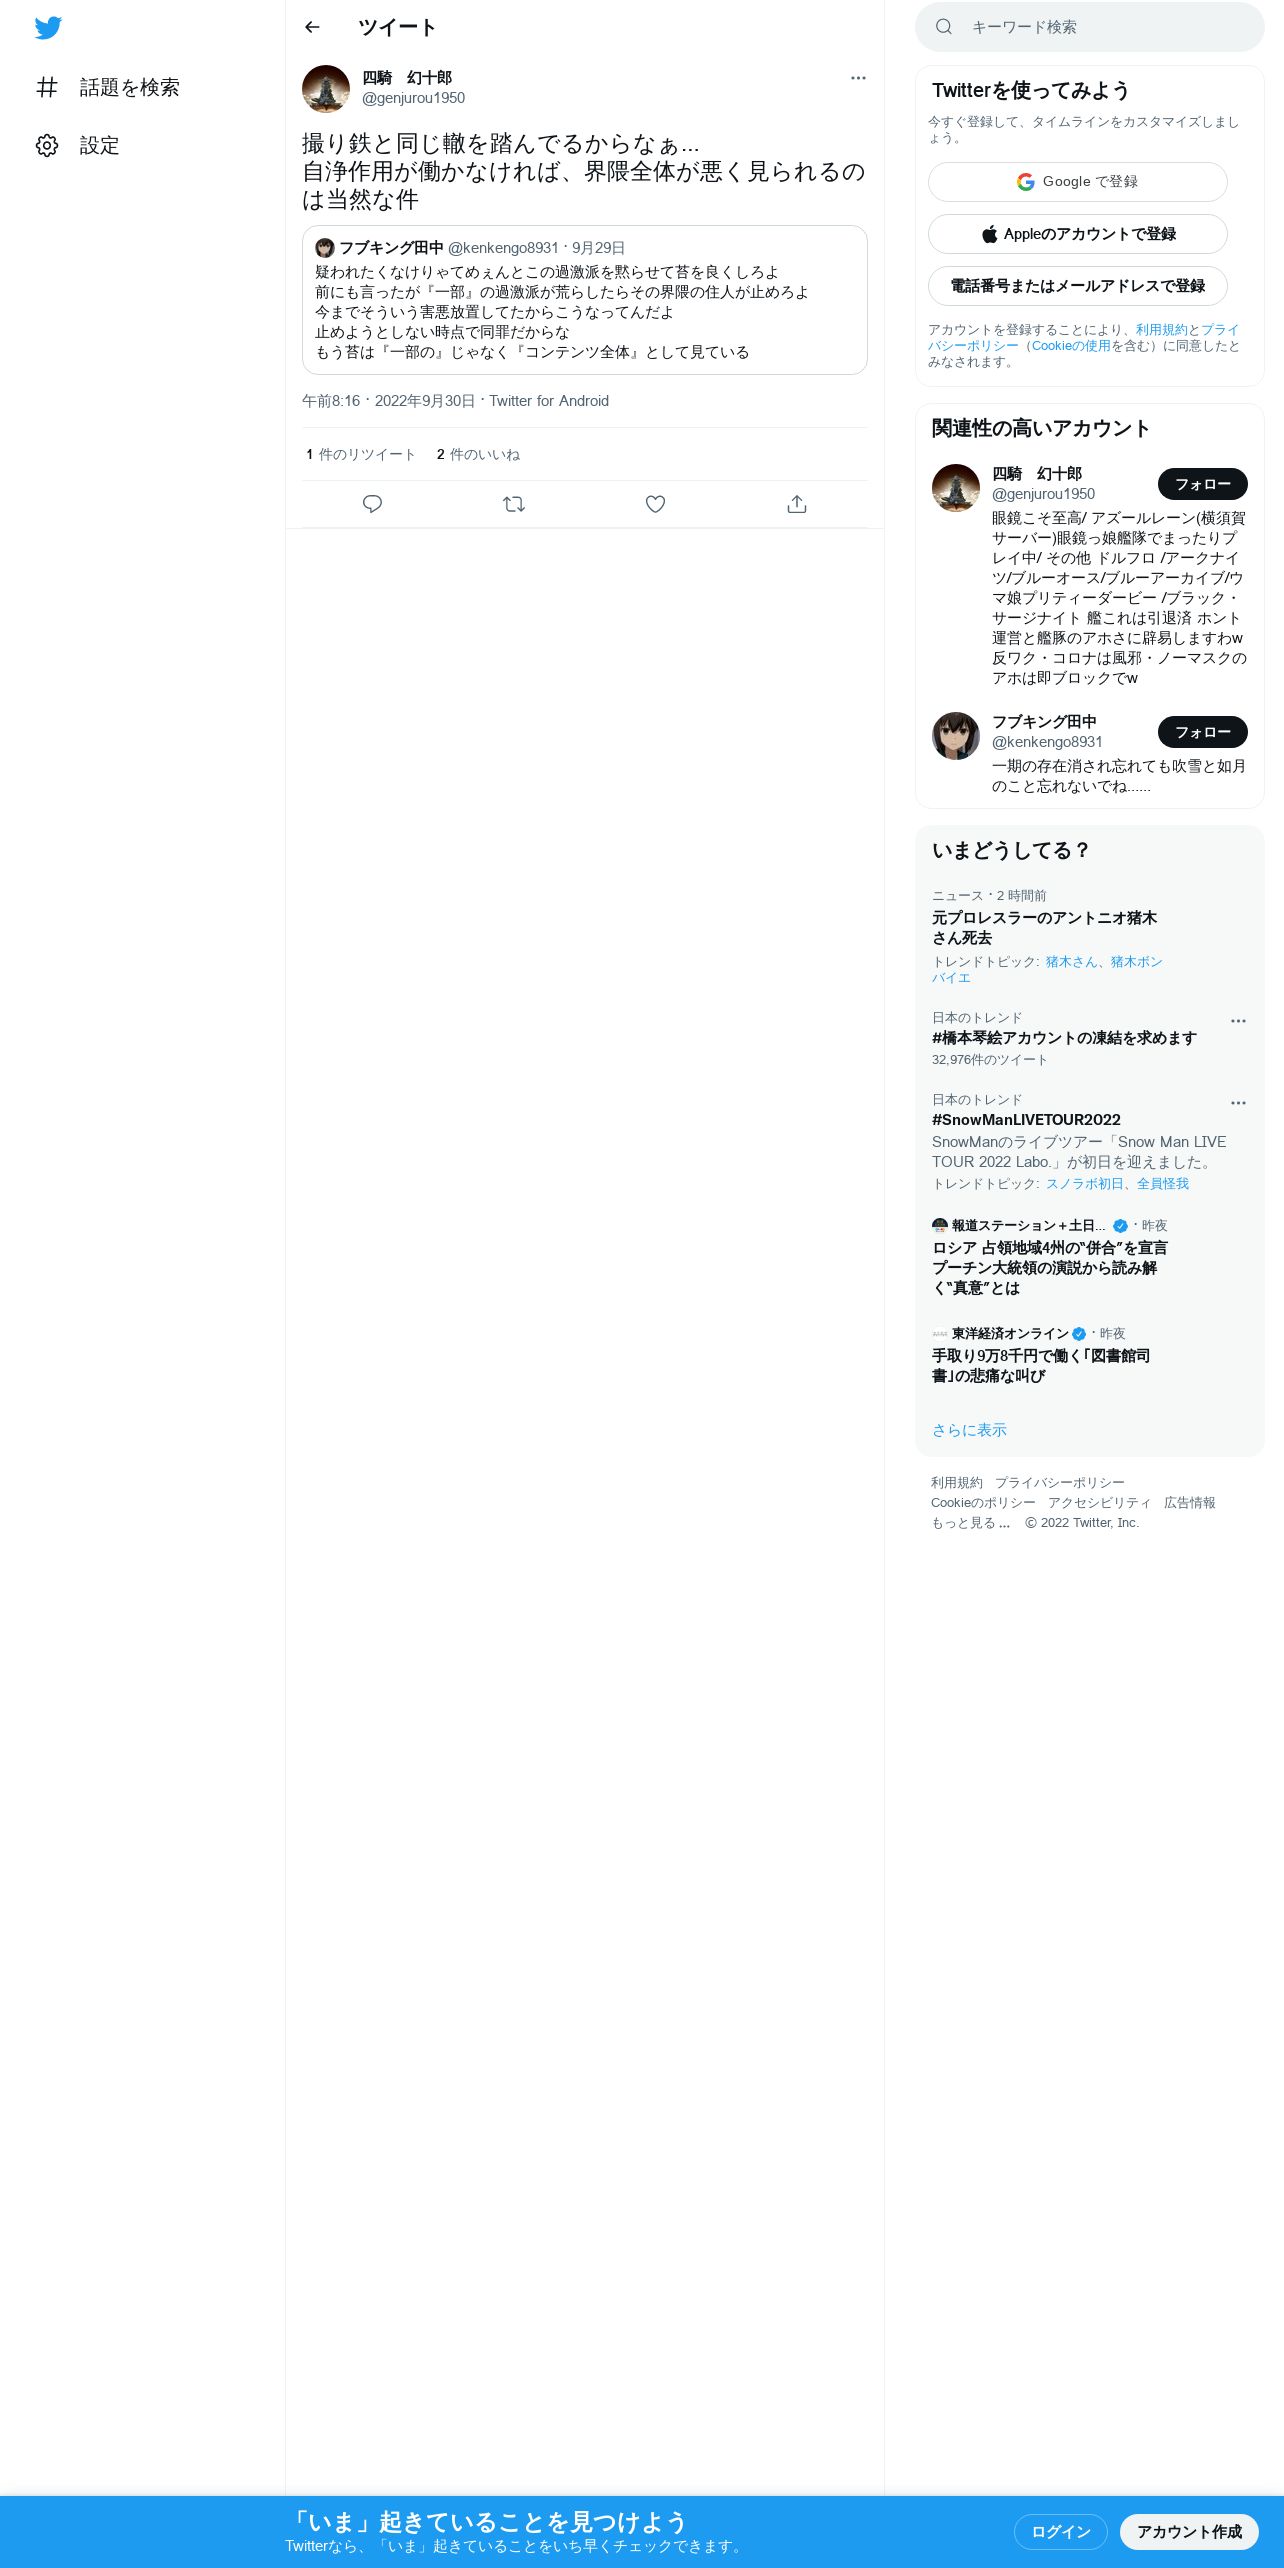
Task: Open the tweet's three-dot more menu
Action: [858, 78]
